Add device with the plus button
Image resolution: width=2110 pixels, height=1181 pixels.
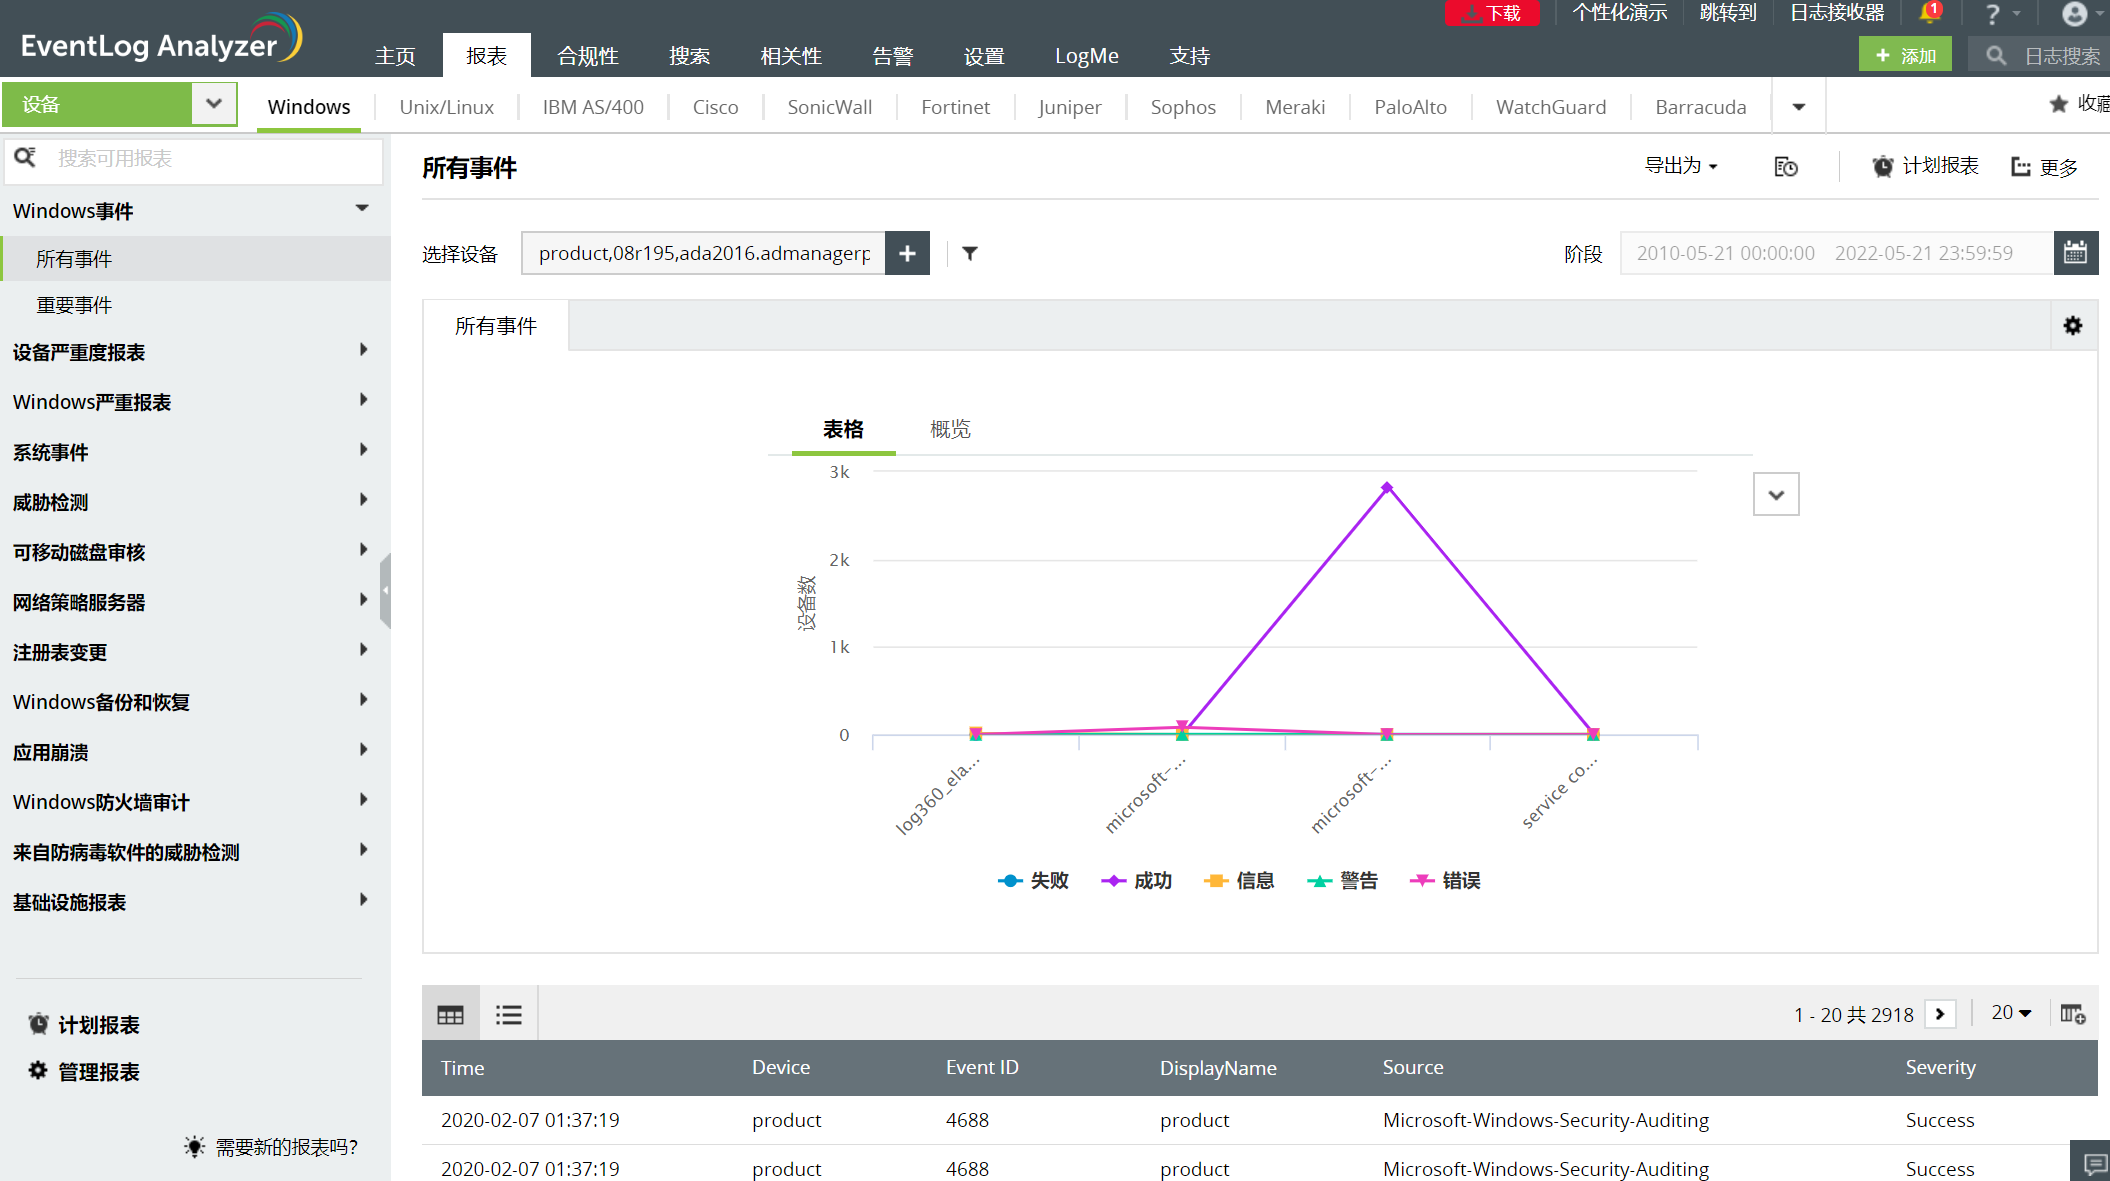pos(907,253)
